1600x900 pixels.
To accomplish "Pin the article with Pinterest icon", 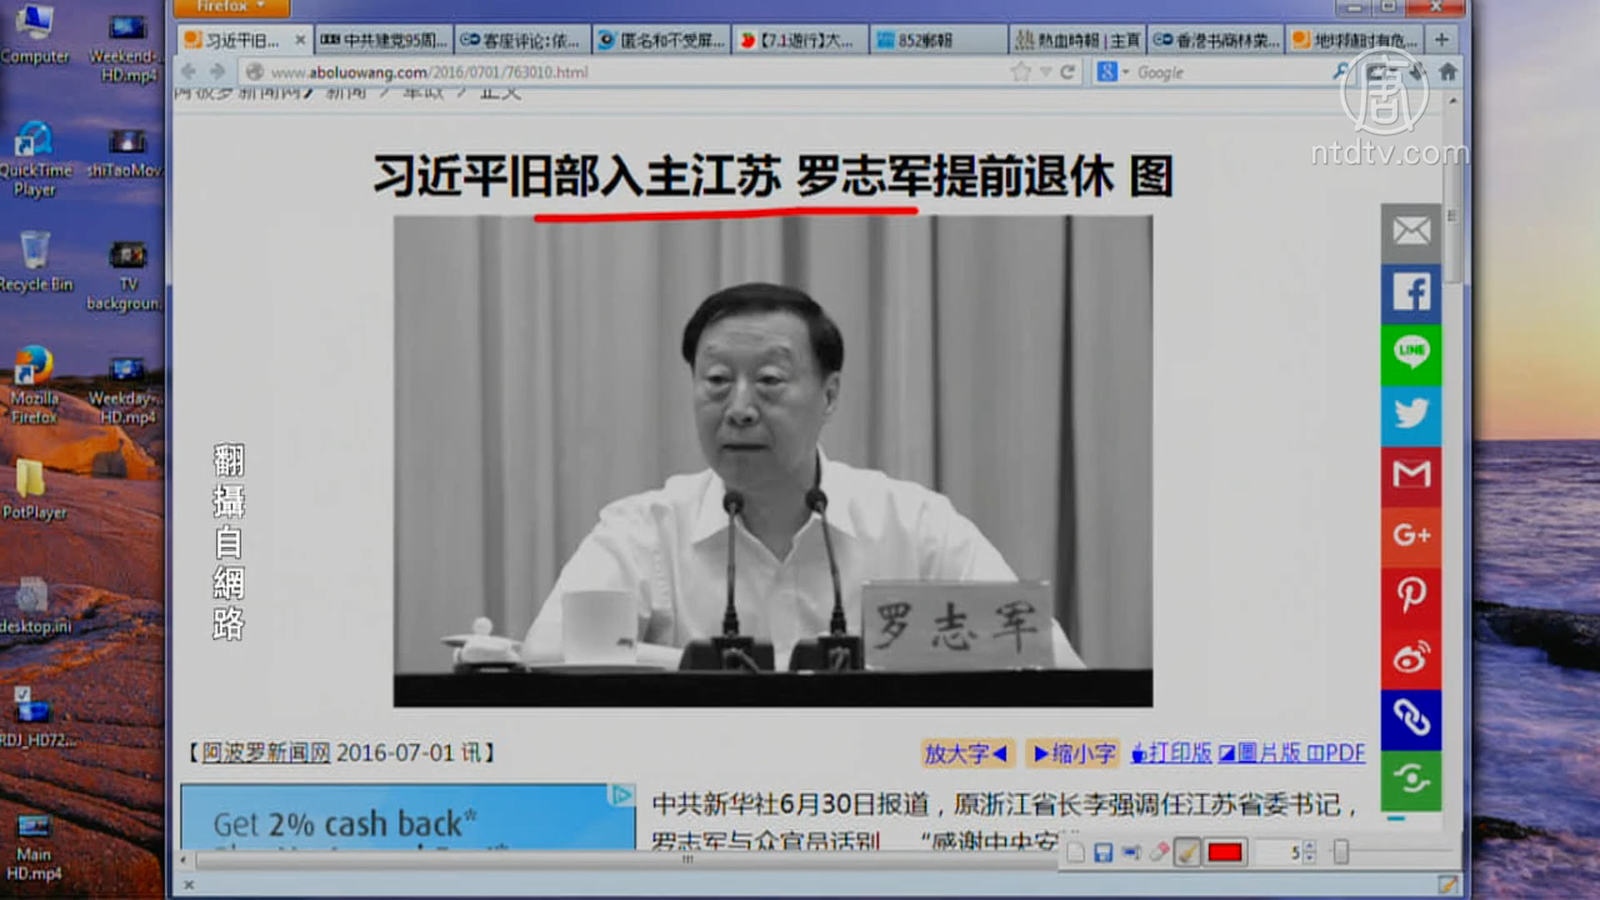I will tap(1411, 595).
